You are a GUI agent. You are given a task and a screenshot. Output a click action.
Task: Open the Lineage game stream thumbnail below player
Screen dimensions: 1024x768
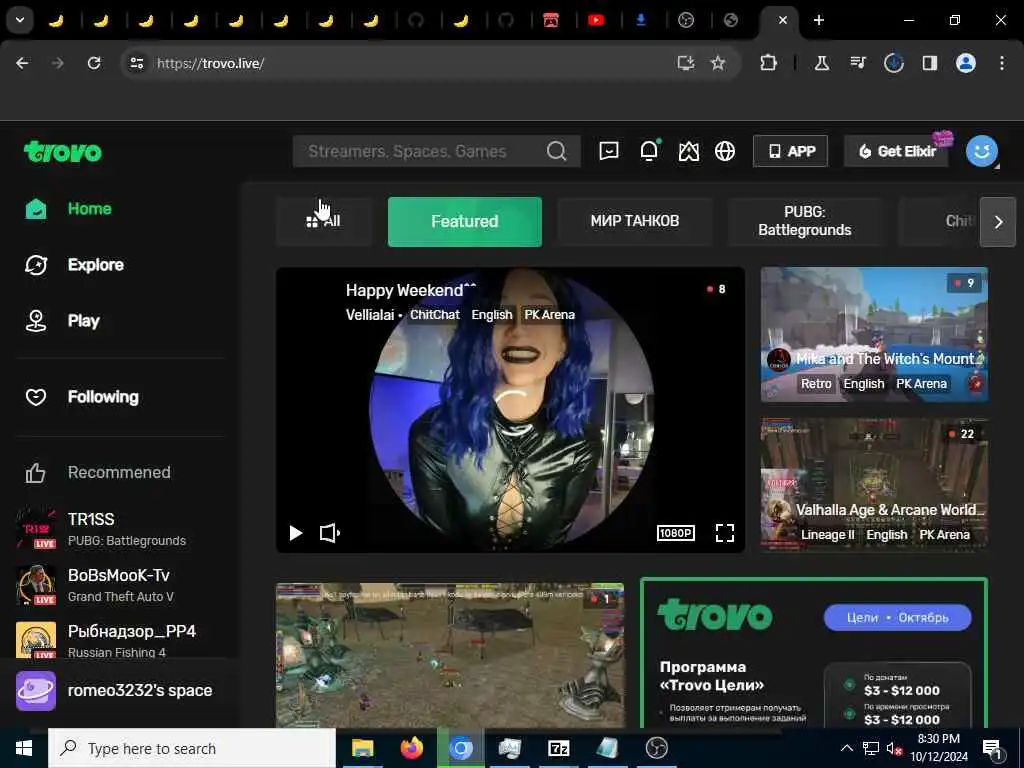coord(450,655)
